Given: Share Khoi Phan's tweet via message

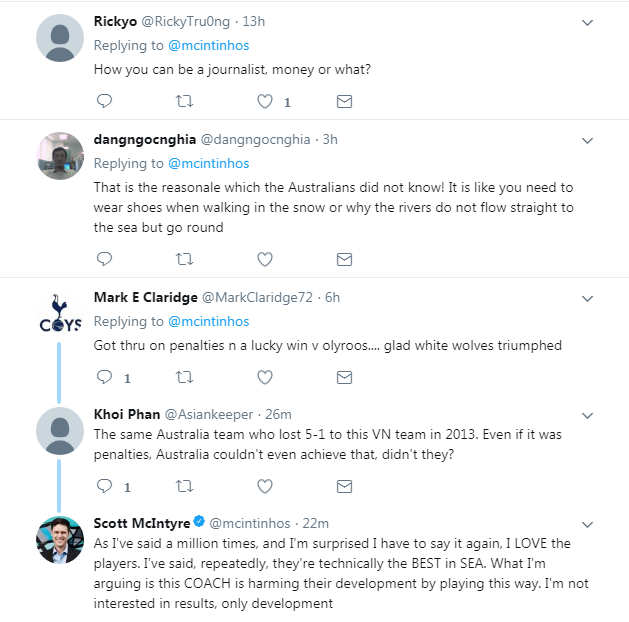Looking at the screenshot, I should pyautogui.click(x=344, y=487).
